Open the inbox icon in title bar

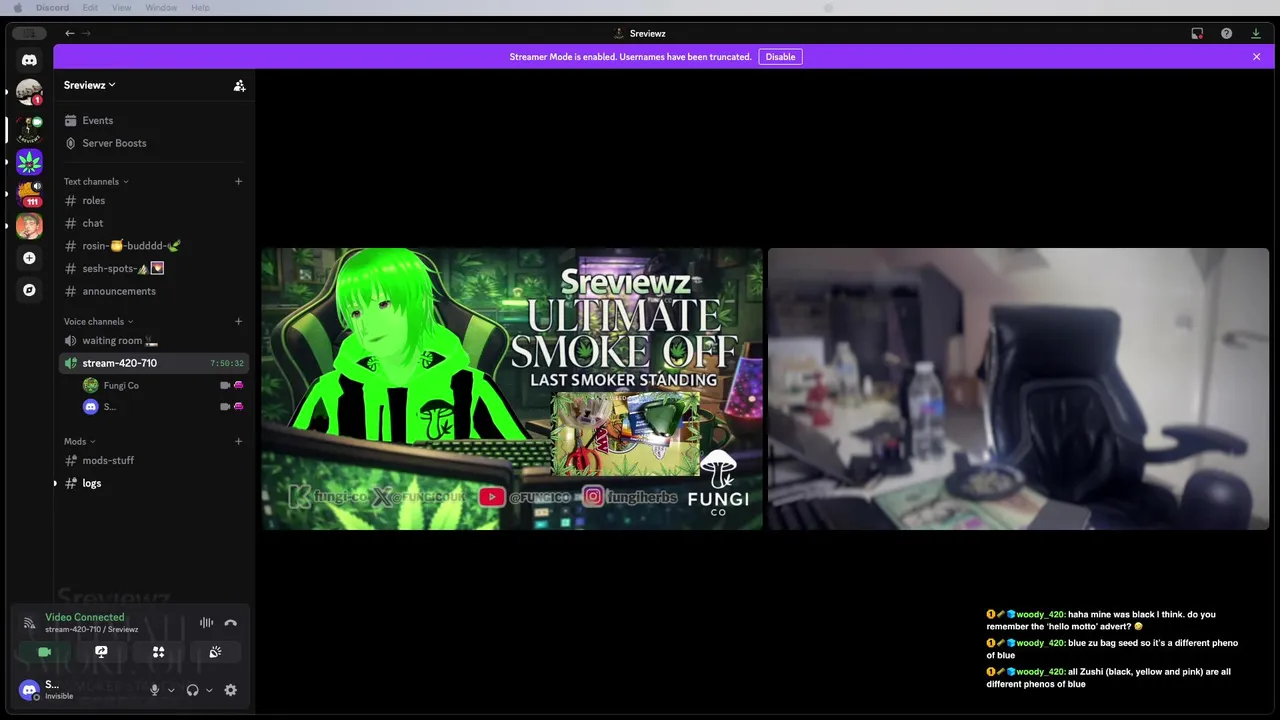click(x=1197, y=33)
